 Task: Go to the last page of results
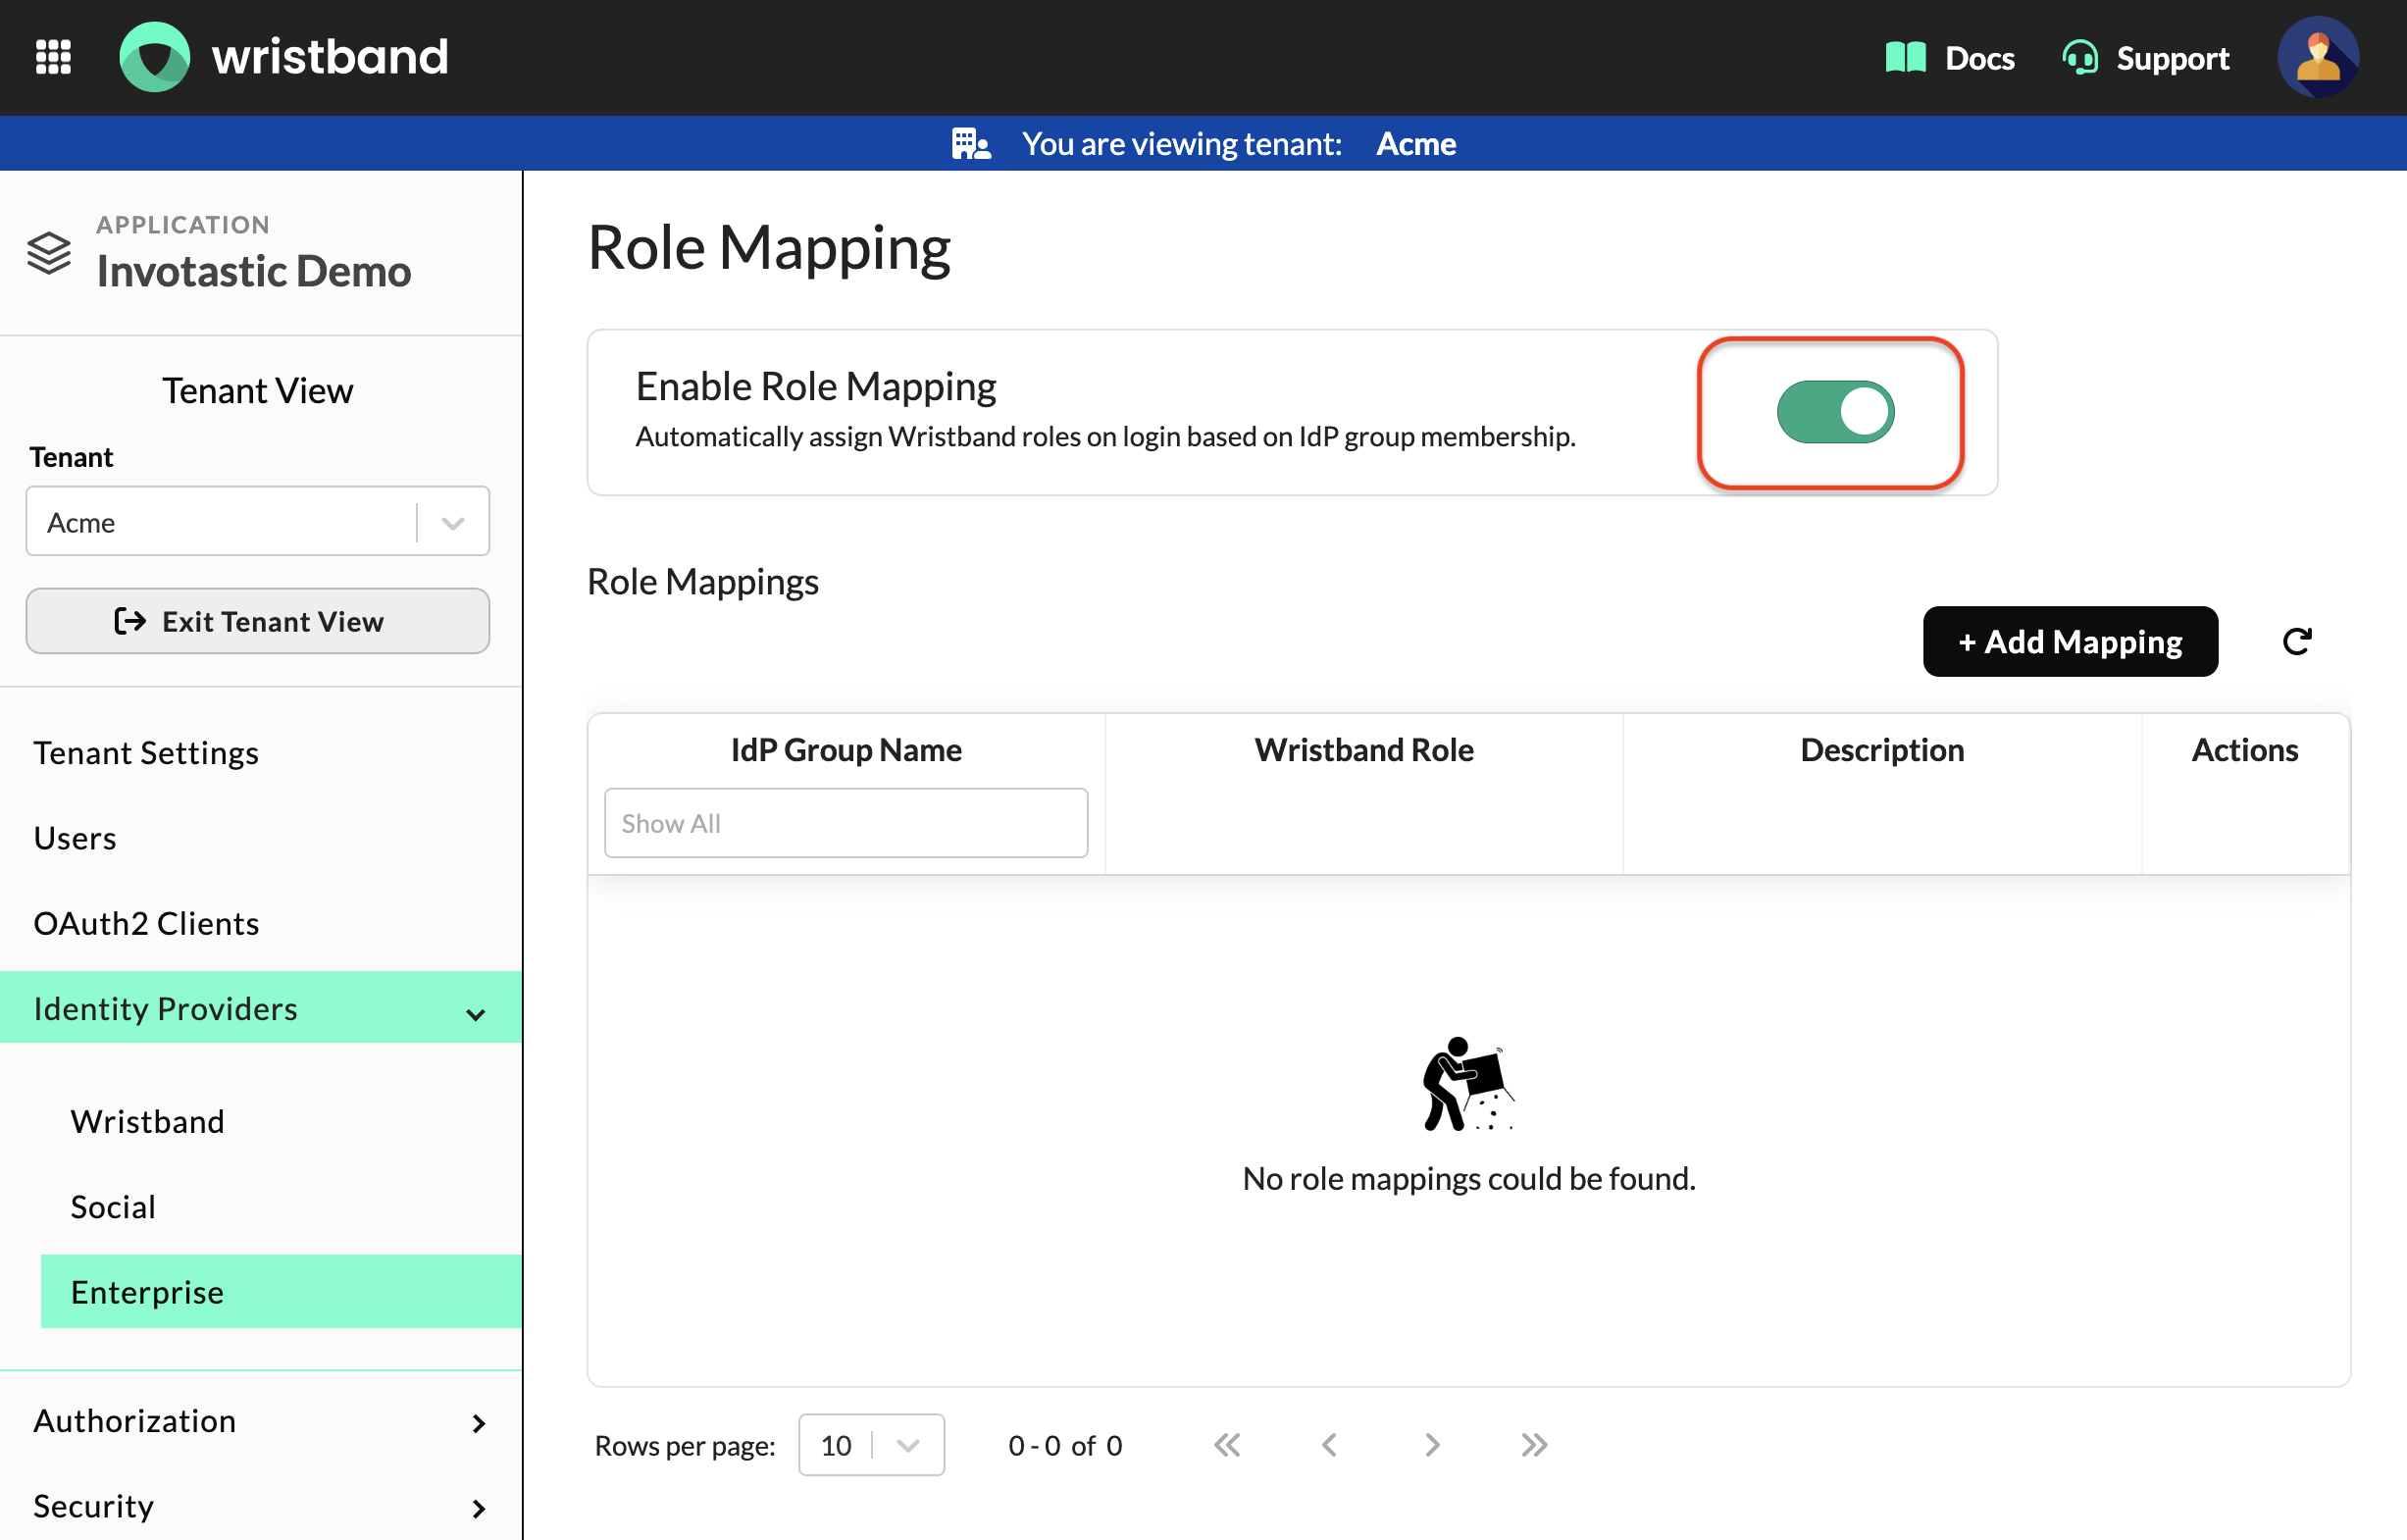click(x=1534, y=1445)
